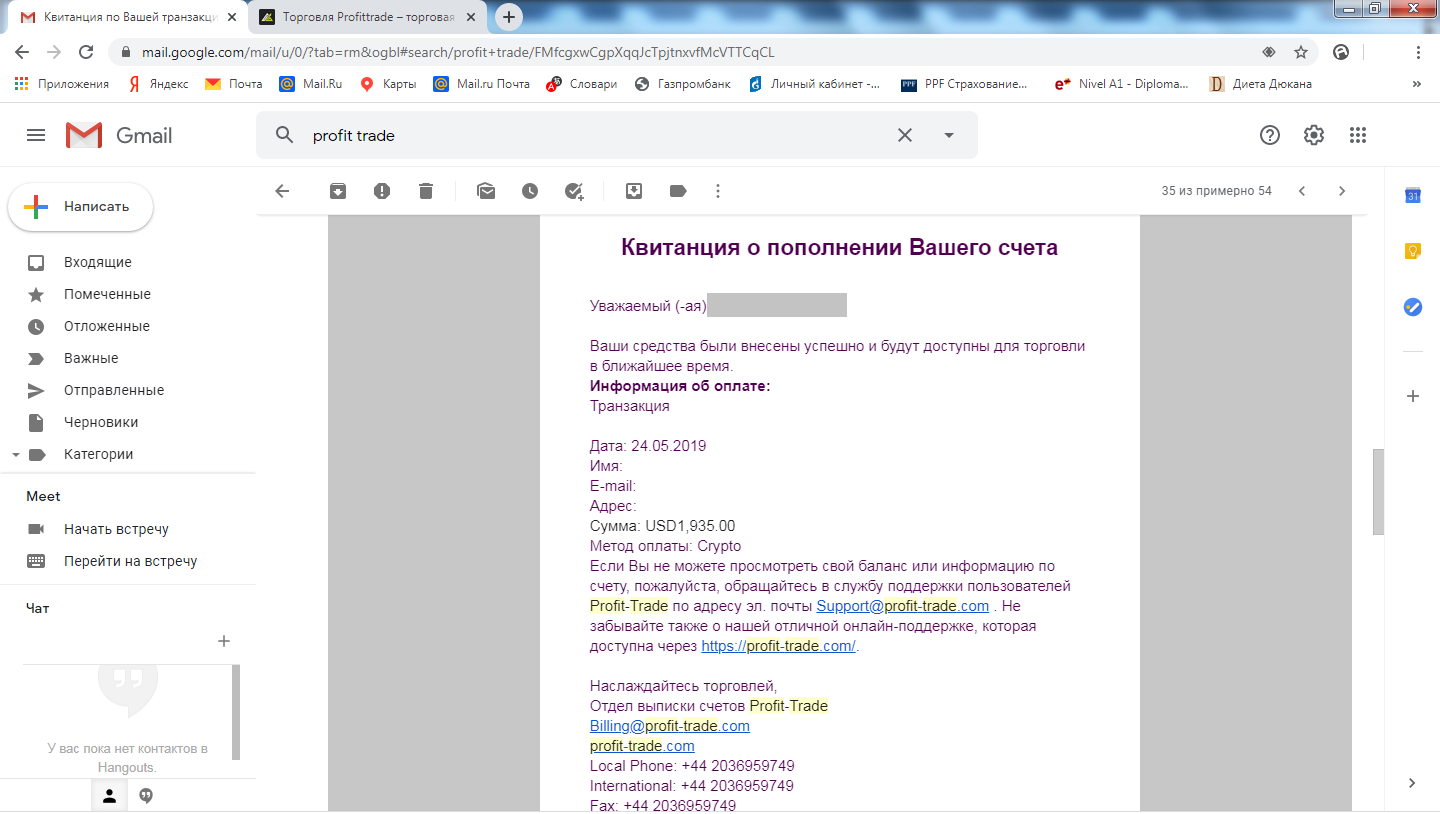The image size is (1440, 814).
Task: Click the address bar URL
Action: click(x=460, y=52)
